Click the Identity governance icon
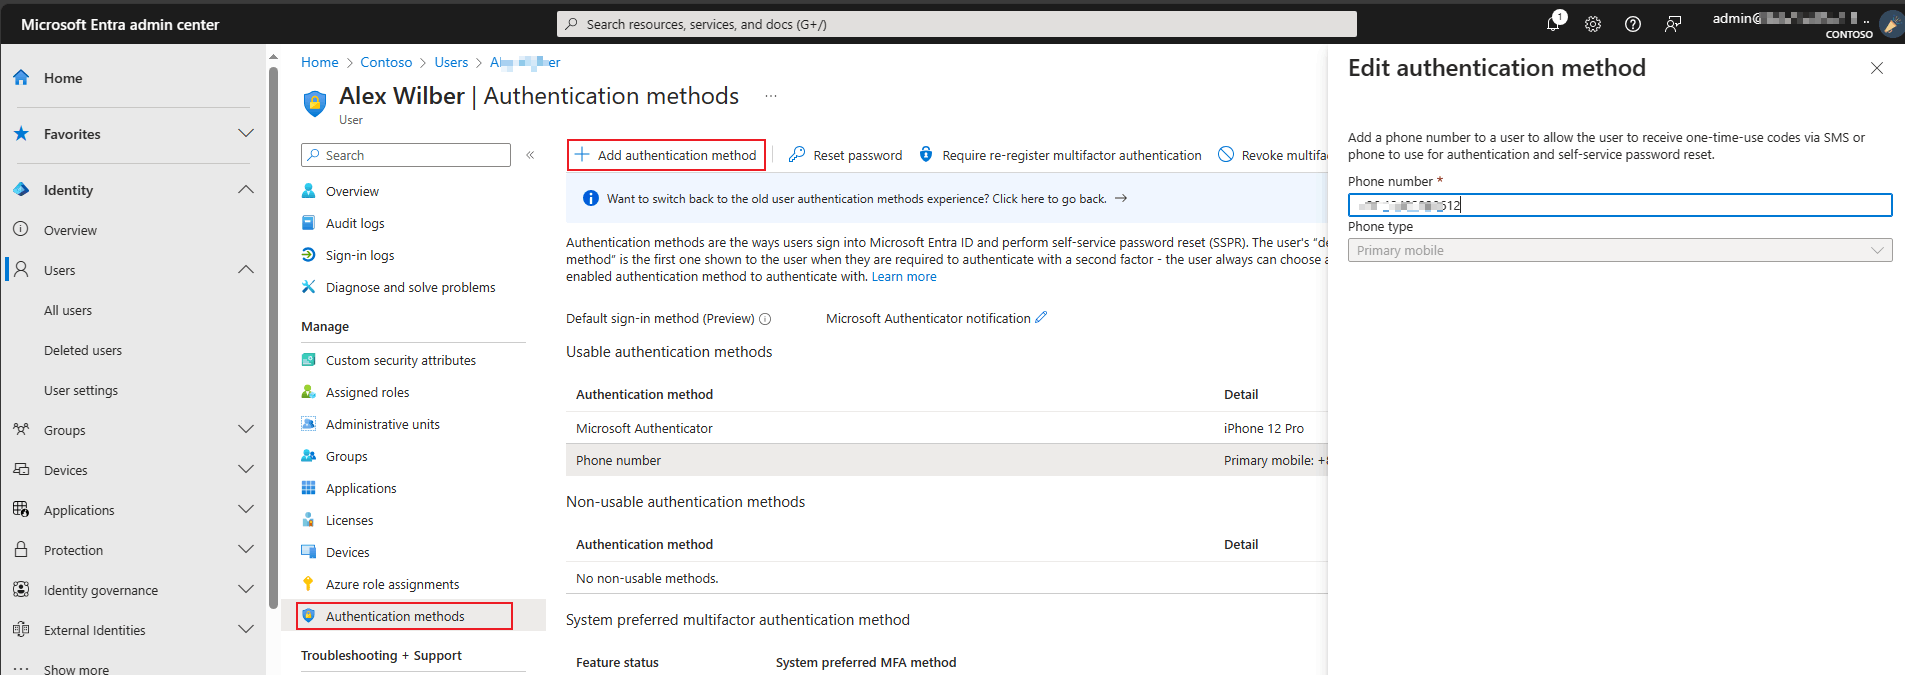The width and height of the screenshot is (1905, 675). [x=21, y=589]
